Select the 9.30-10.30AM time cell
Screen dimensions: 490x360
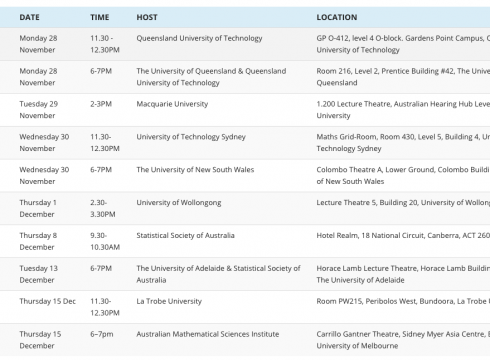pyautogui.click(x=105, y=241)
